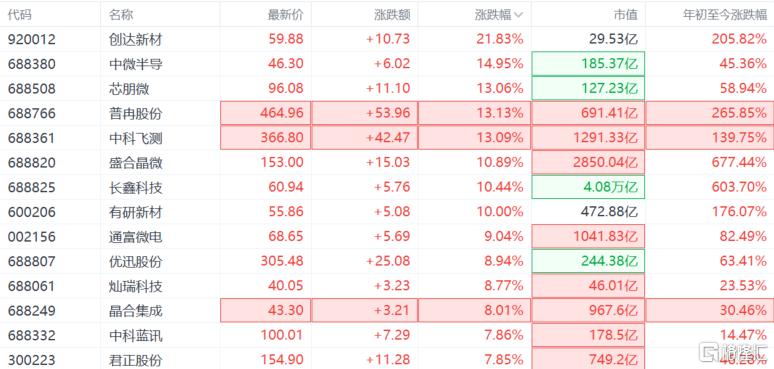Open 灿瑞科技 stock row
The width and height of the screenshot is (774, 369).
[x=387, y=286]
